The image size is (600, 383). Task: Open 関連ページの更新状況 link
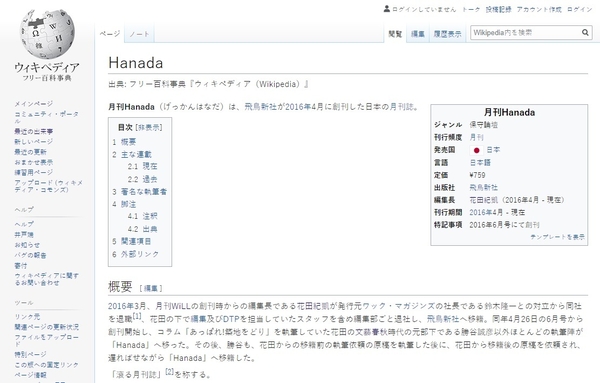[x=47, y=327]
